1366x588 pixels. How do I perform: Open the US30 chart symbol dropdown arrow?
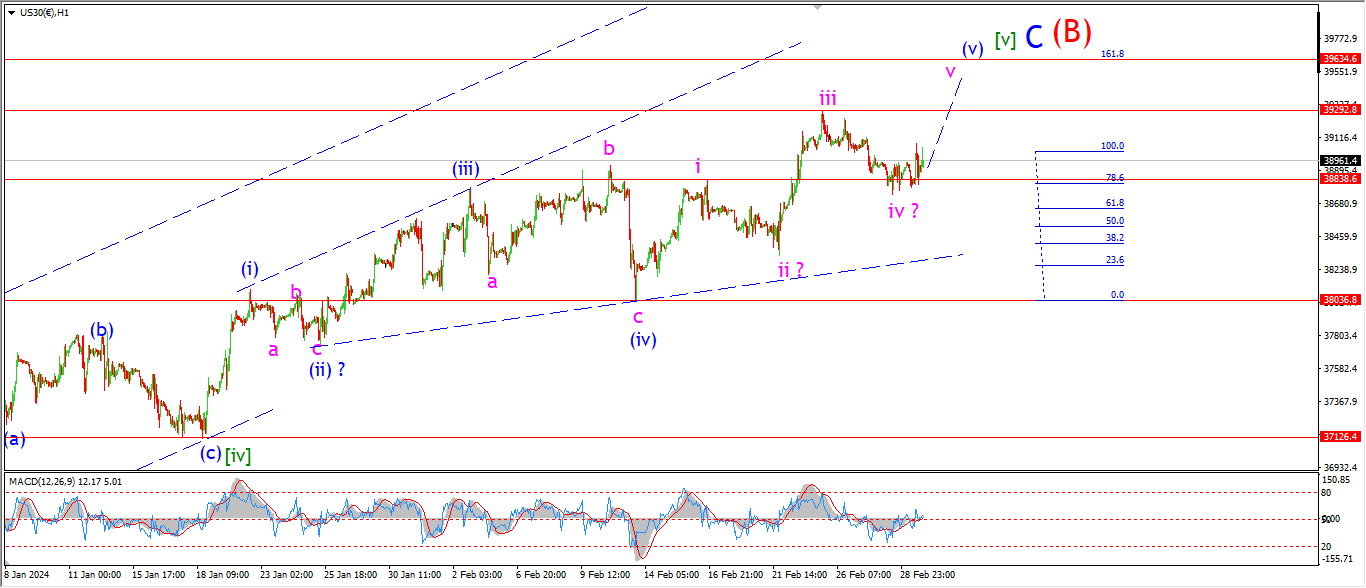11,13
